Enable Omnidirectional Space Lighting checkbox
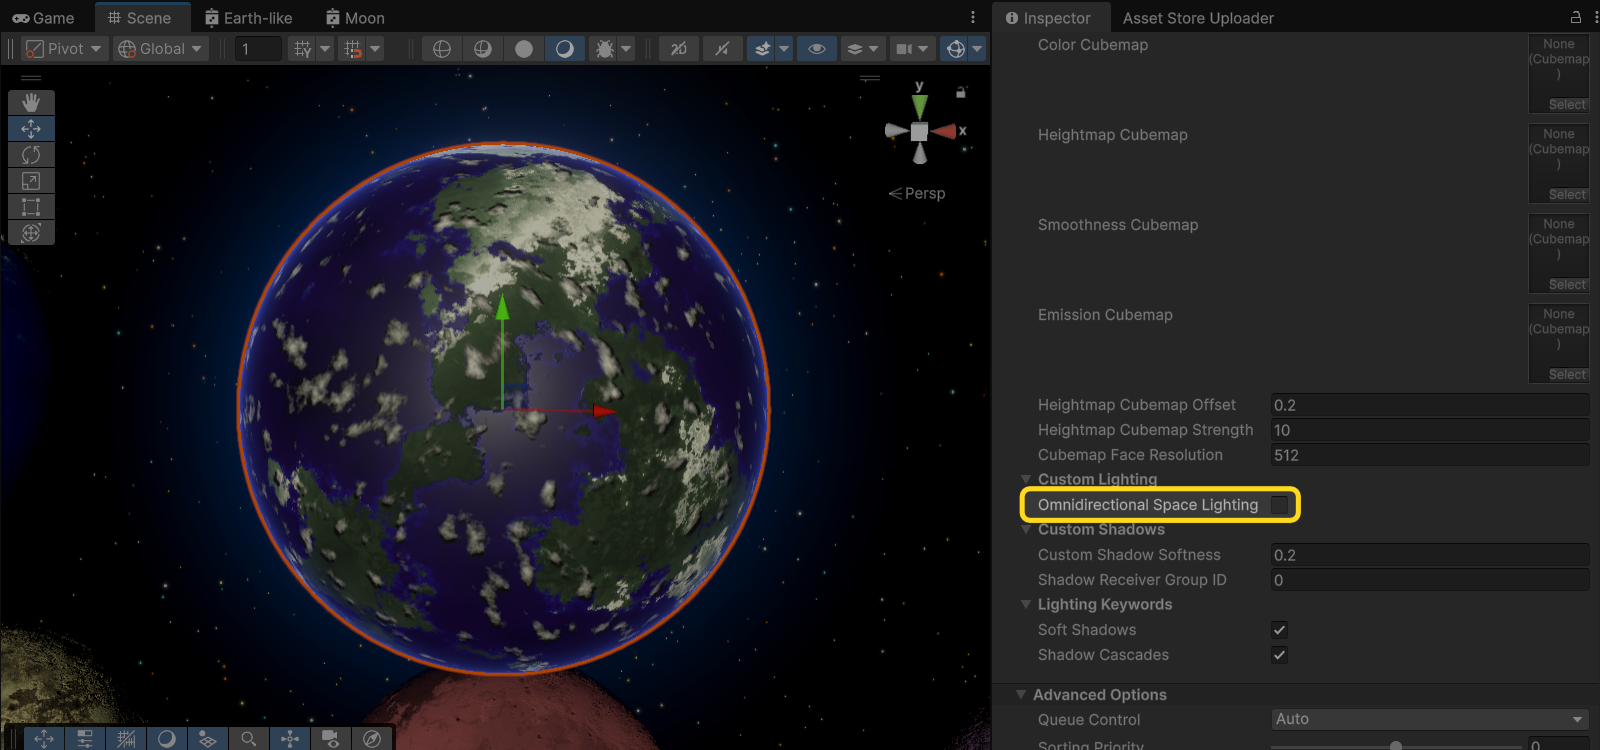1600x750 pixels. point(1279,505)
